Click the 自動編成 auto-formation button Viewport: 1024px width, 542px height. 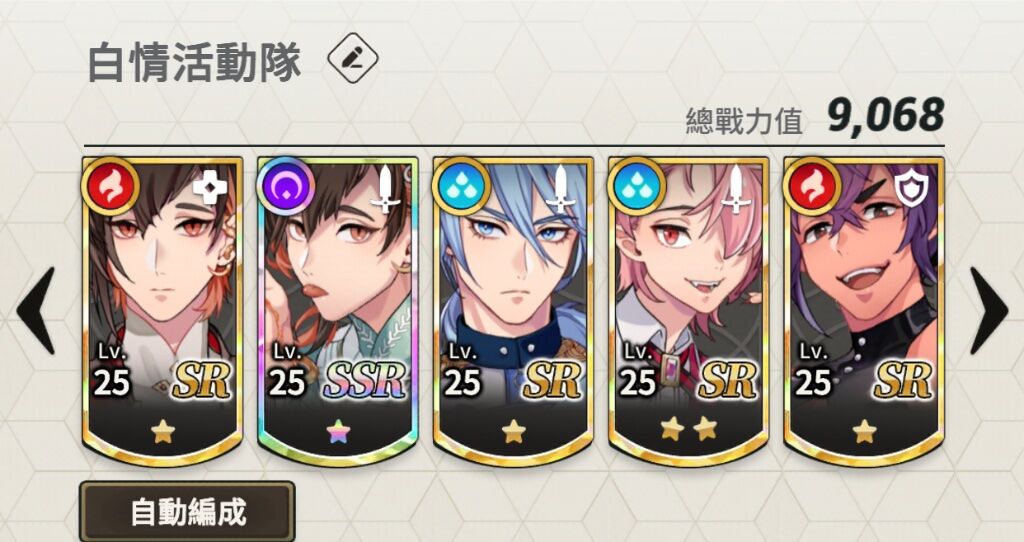187,512
